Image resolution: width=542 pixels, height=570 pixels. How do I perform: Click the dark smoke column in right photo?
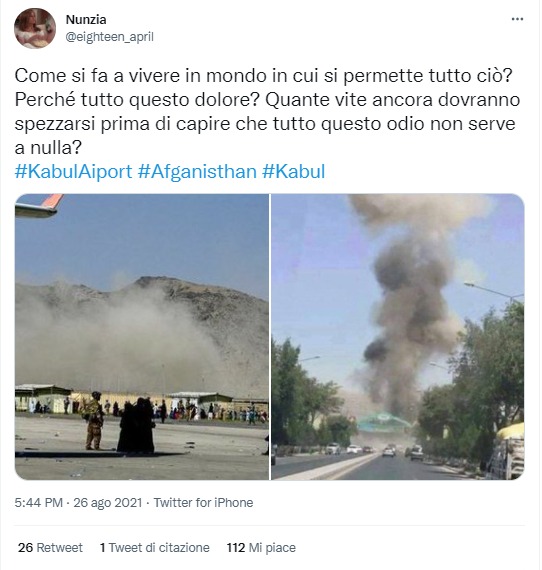point(407,320)
